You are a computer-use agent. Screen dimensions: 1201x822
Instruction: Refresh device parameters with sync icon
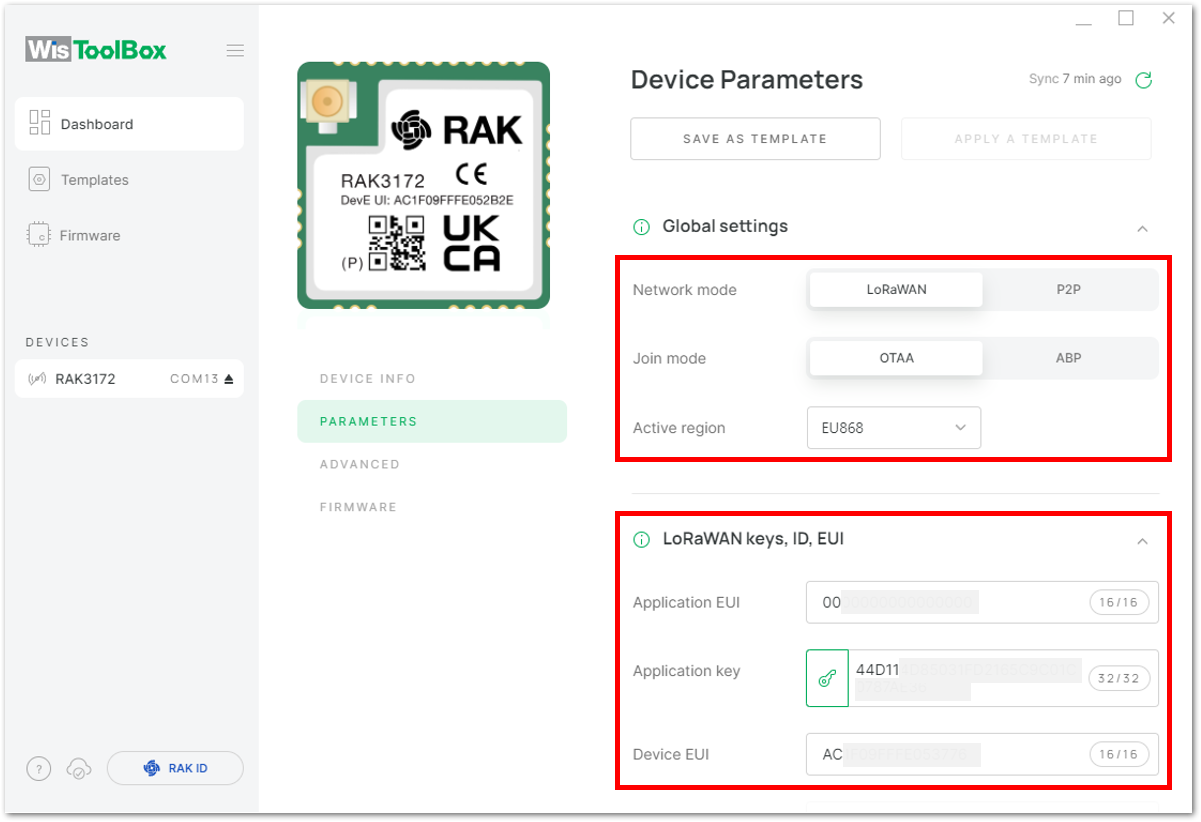coord(1144,80)
